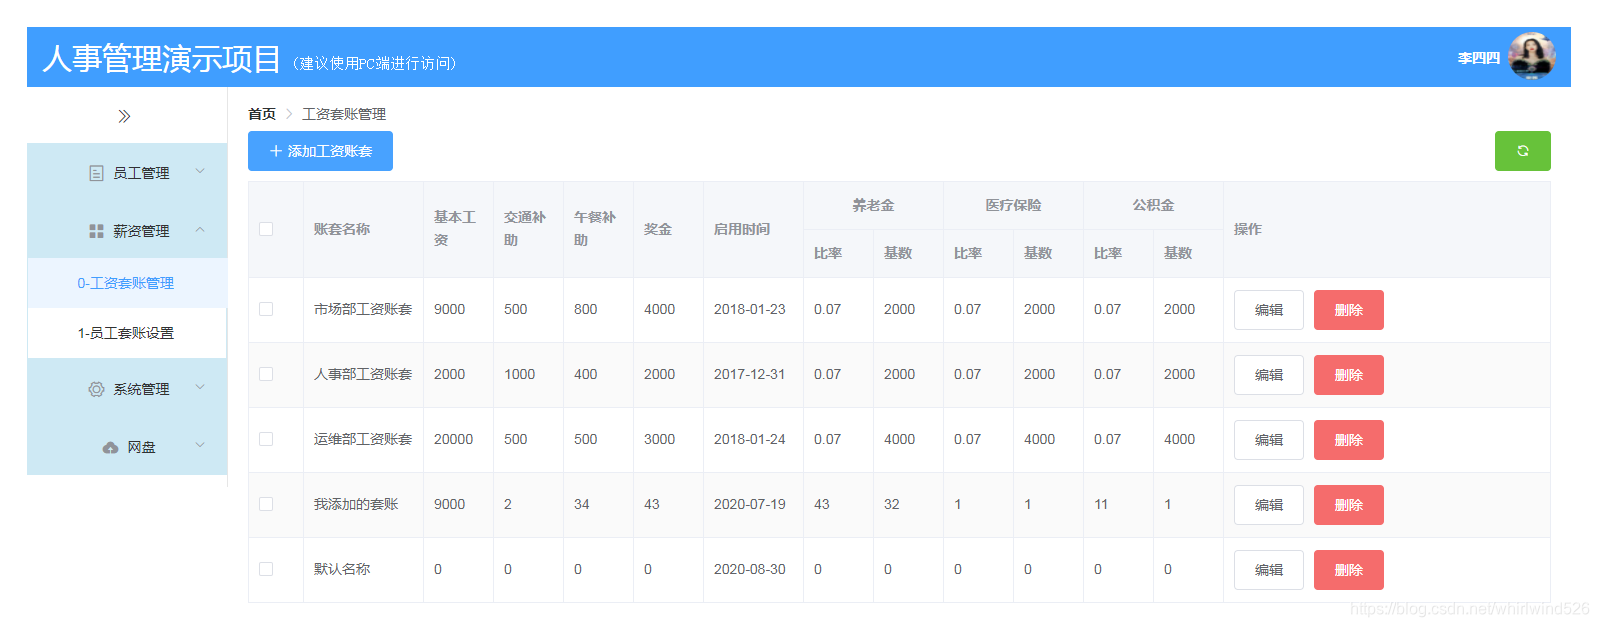
Task: Select the 0-工资套账管理 menu item
Action: pyautogui.click(x=127, y=283)
